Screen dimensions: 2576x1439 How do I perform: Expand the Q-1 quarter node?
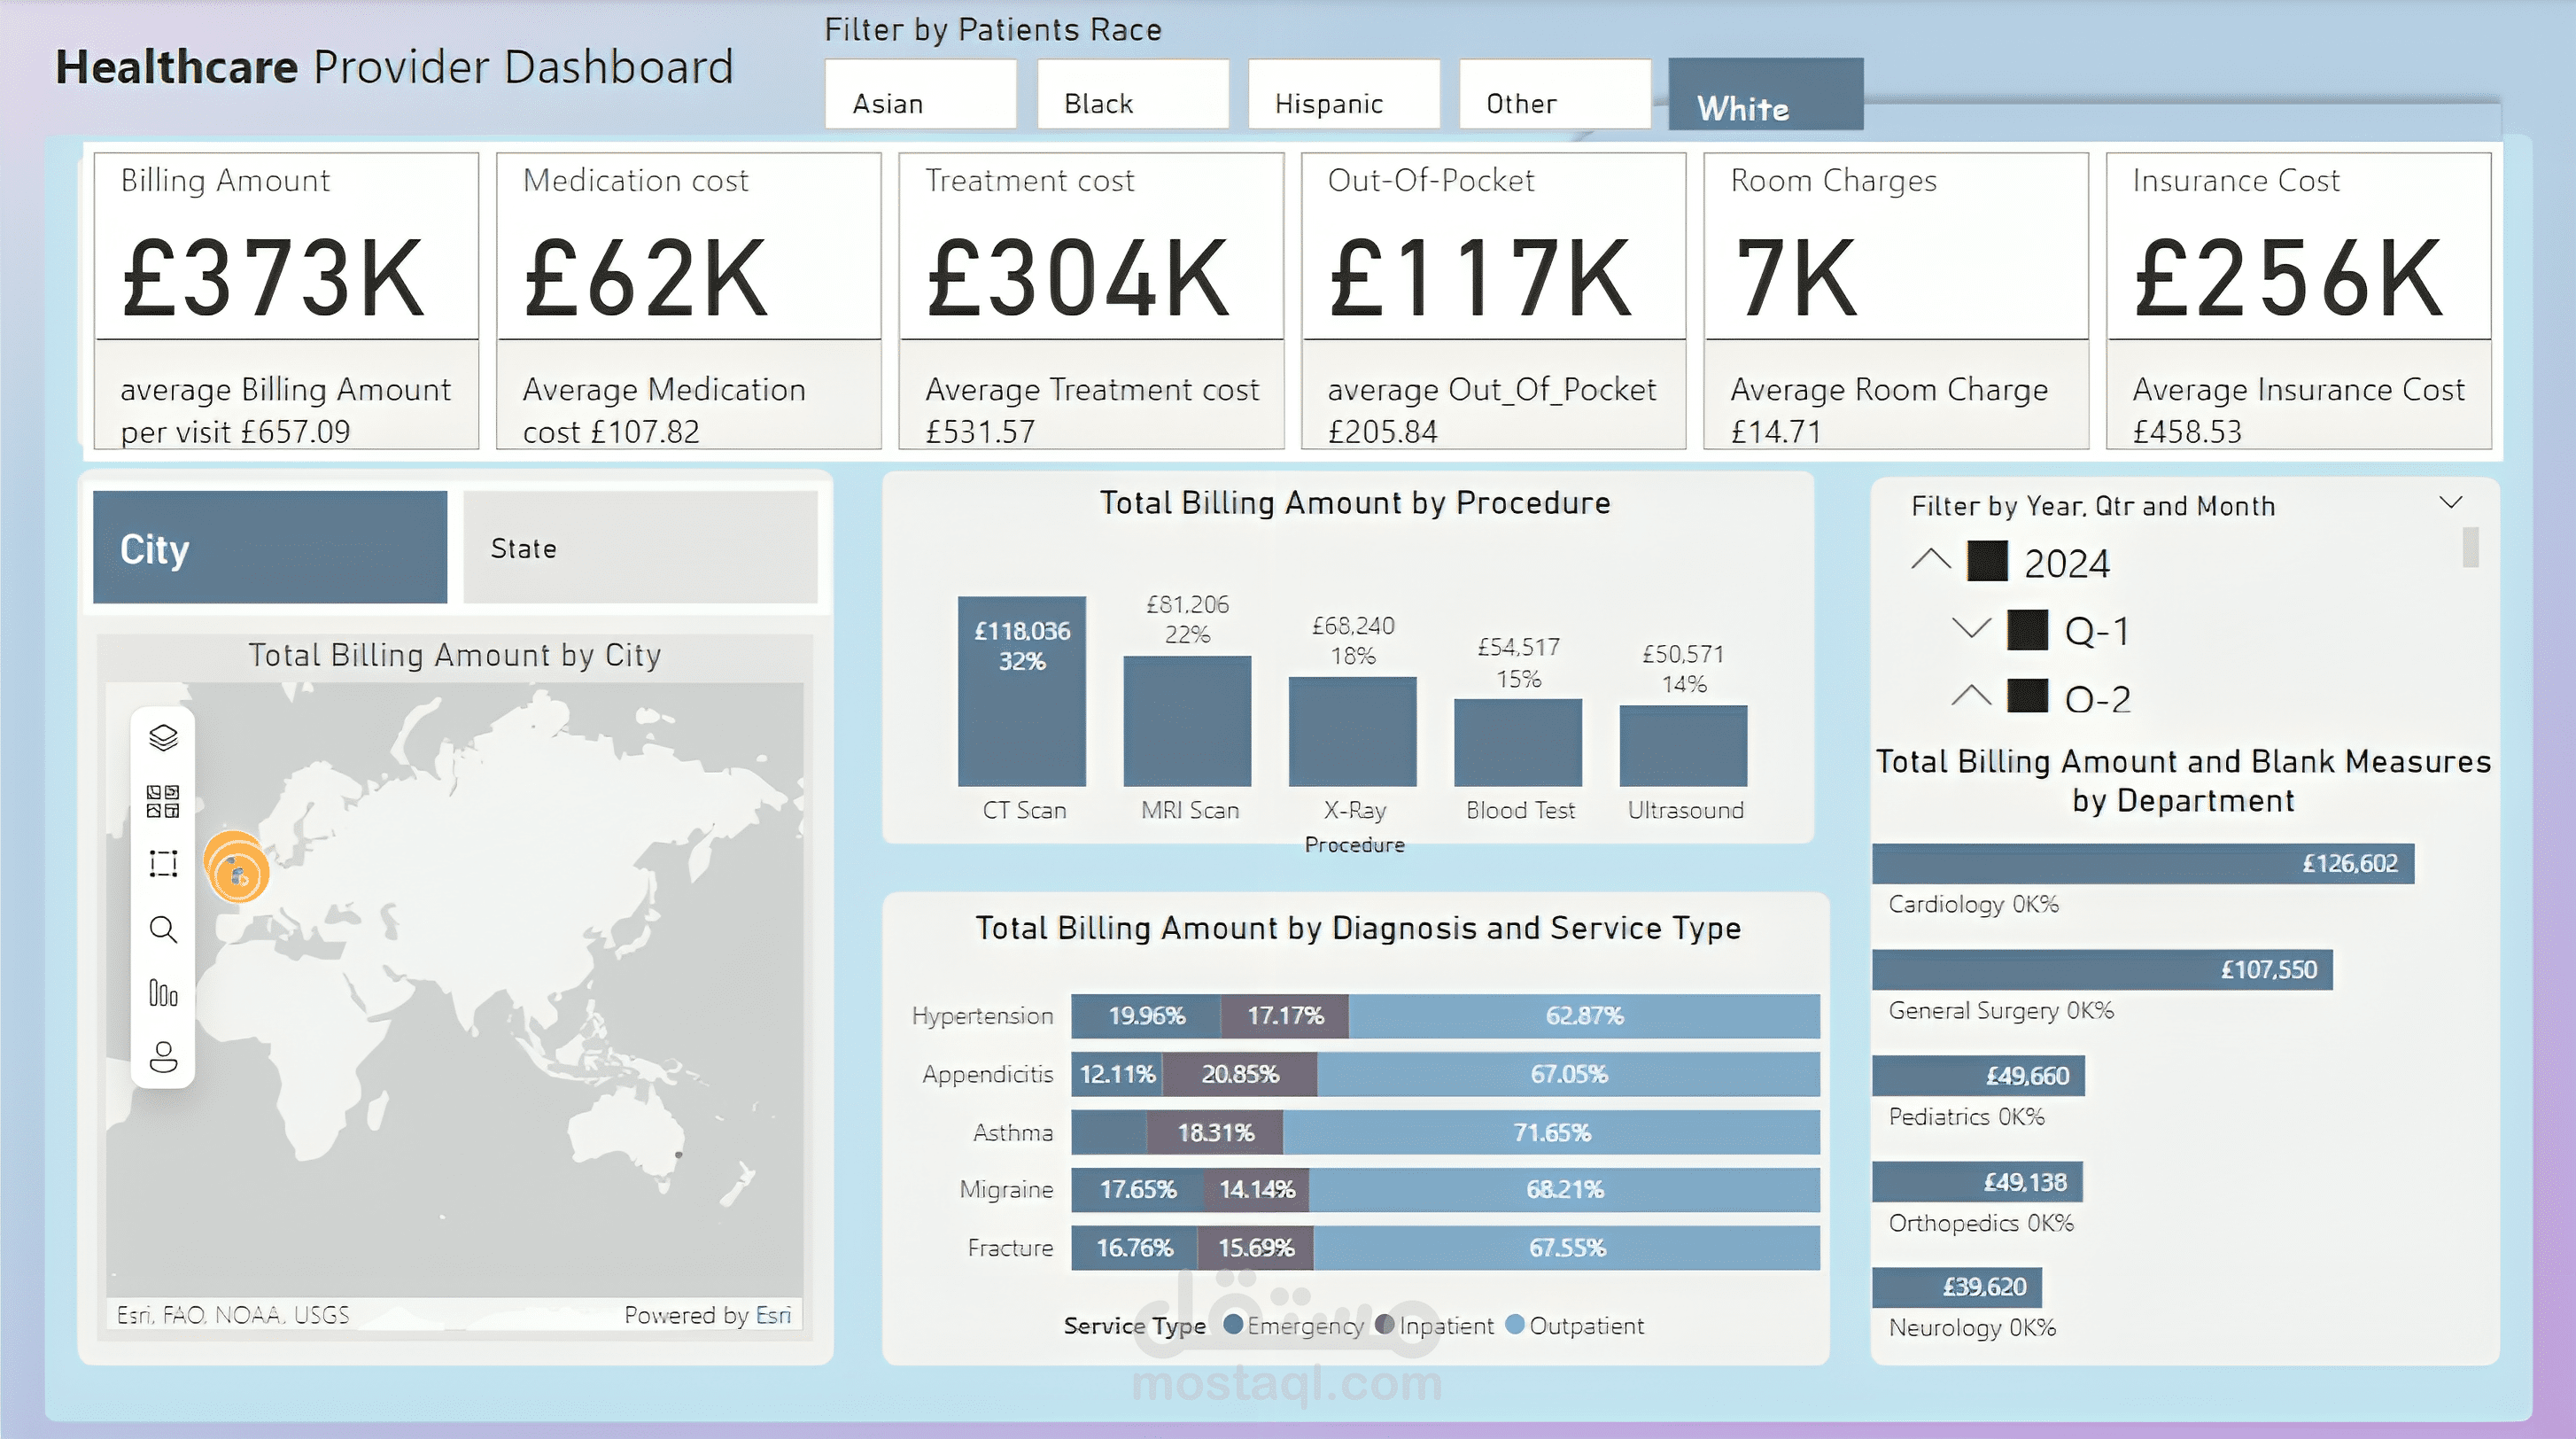tap(1971, 628)
